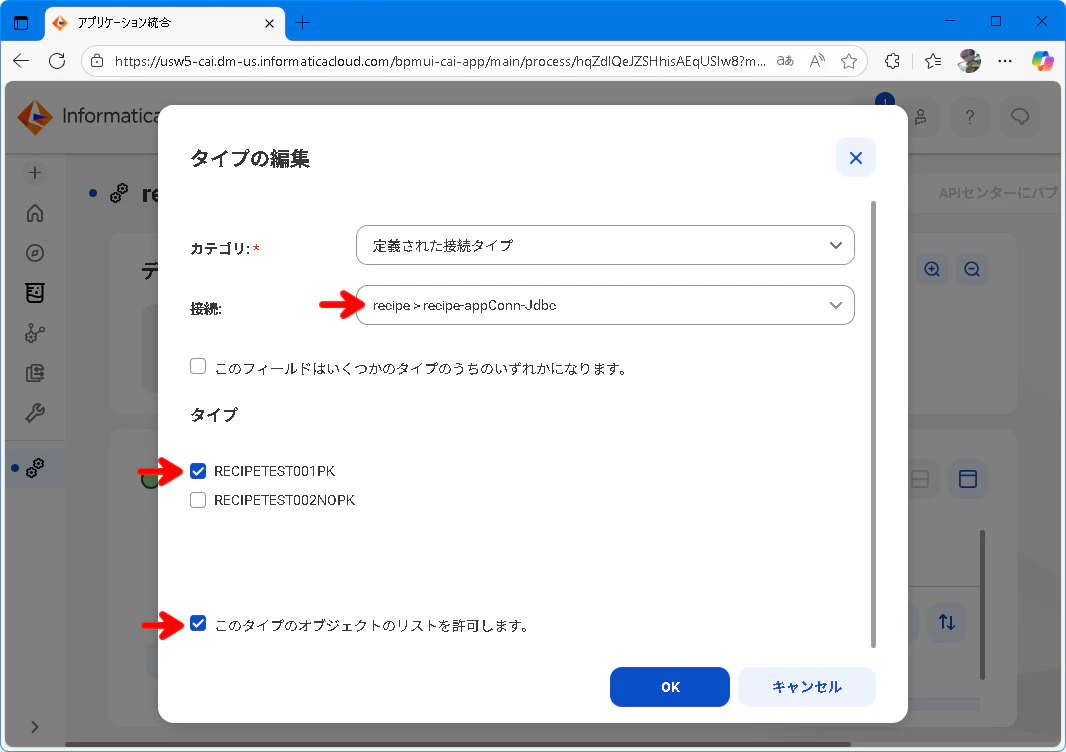Enable the multiple types field checkbox
The width and height of the screenshot is (1066, 752).
[198, 366]
